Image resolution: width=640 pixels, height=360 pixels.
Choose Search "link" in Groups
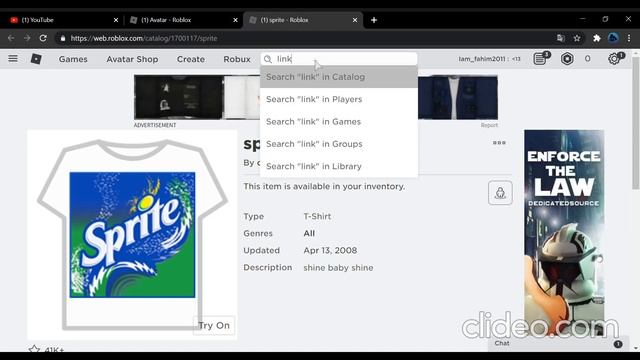339,144
